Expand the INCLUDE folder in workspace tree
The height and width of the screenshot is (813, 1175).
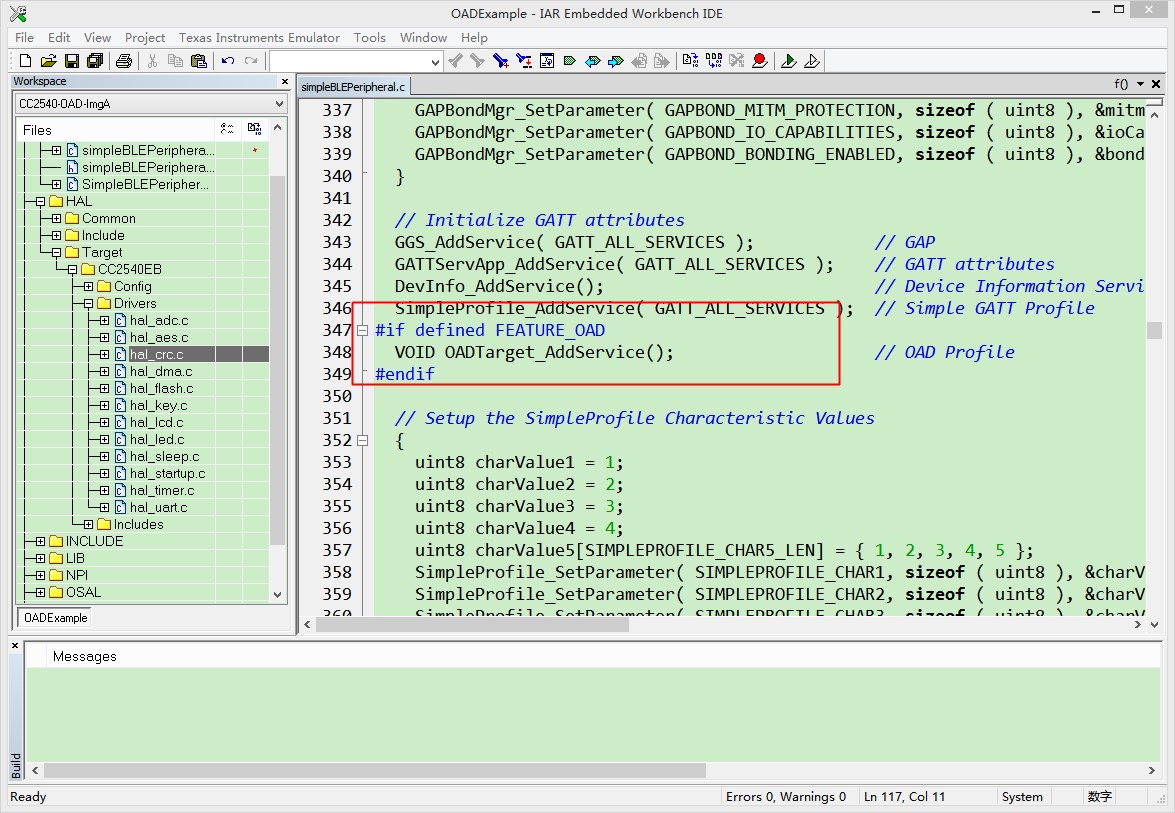[40, 541]
